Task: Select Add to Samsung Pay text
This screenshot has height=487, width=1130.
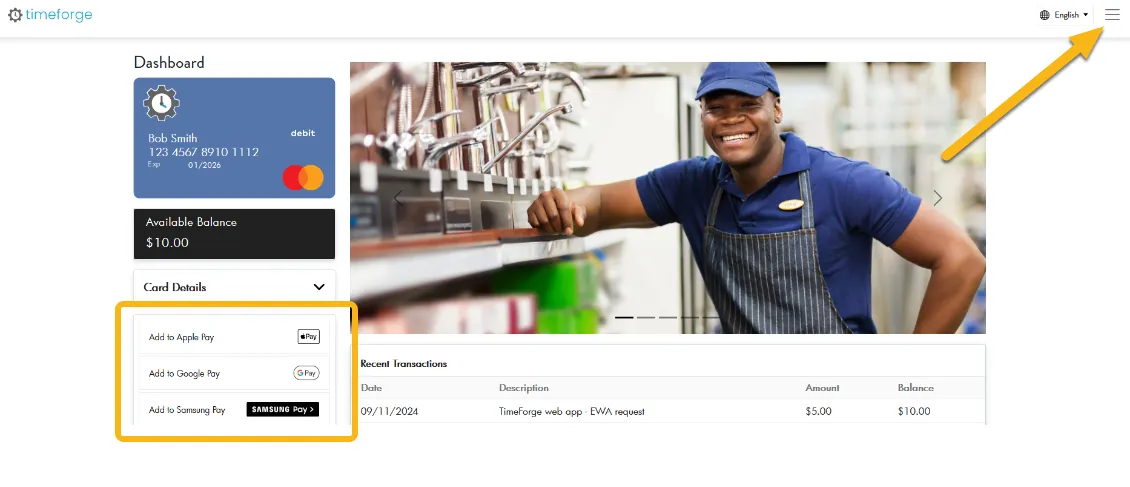Action: (x=187, y=410)
